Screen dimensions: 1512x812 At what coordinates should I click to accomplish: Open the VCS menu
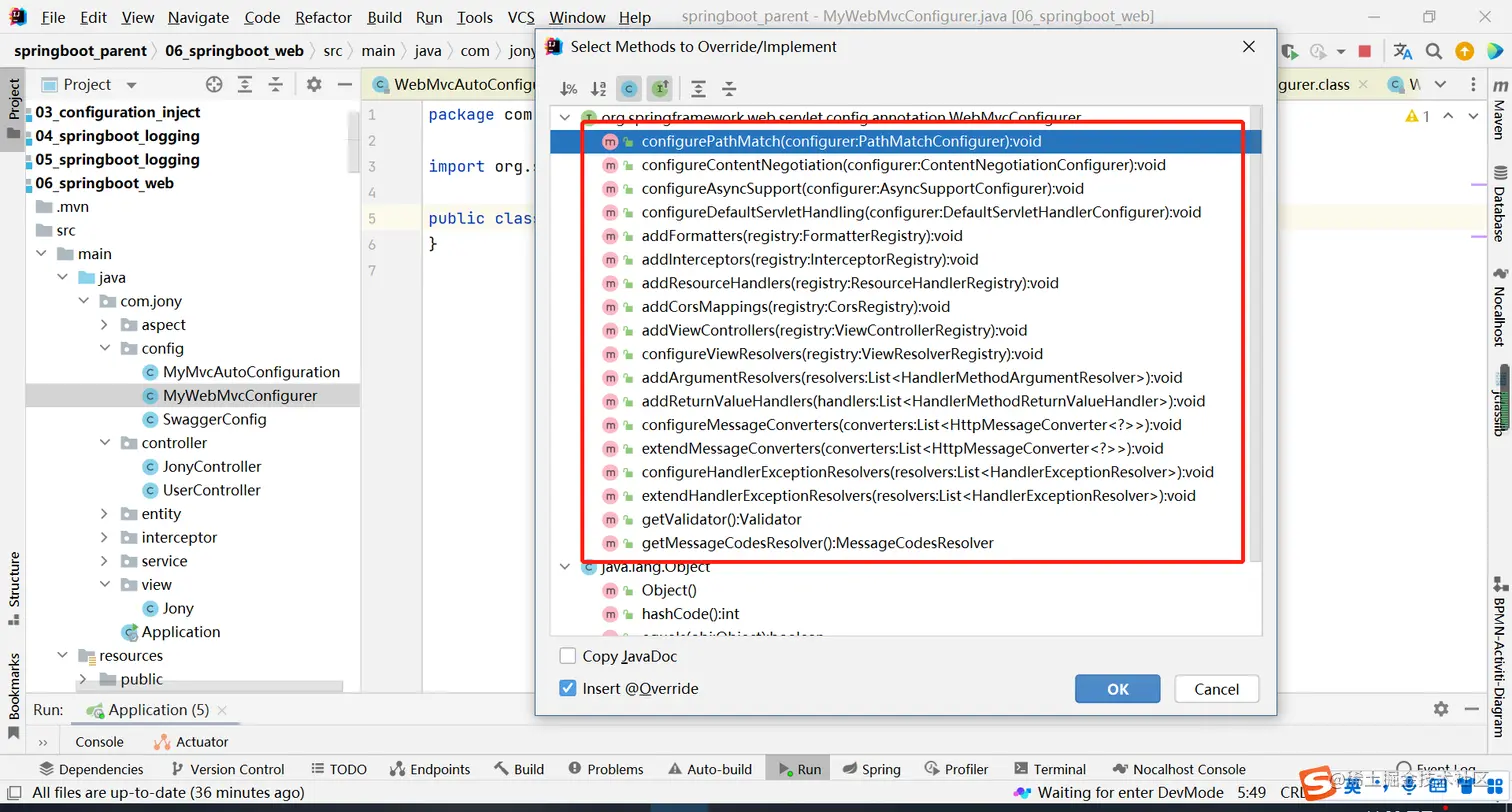click(521, 17)
